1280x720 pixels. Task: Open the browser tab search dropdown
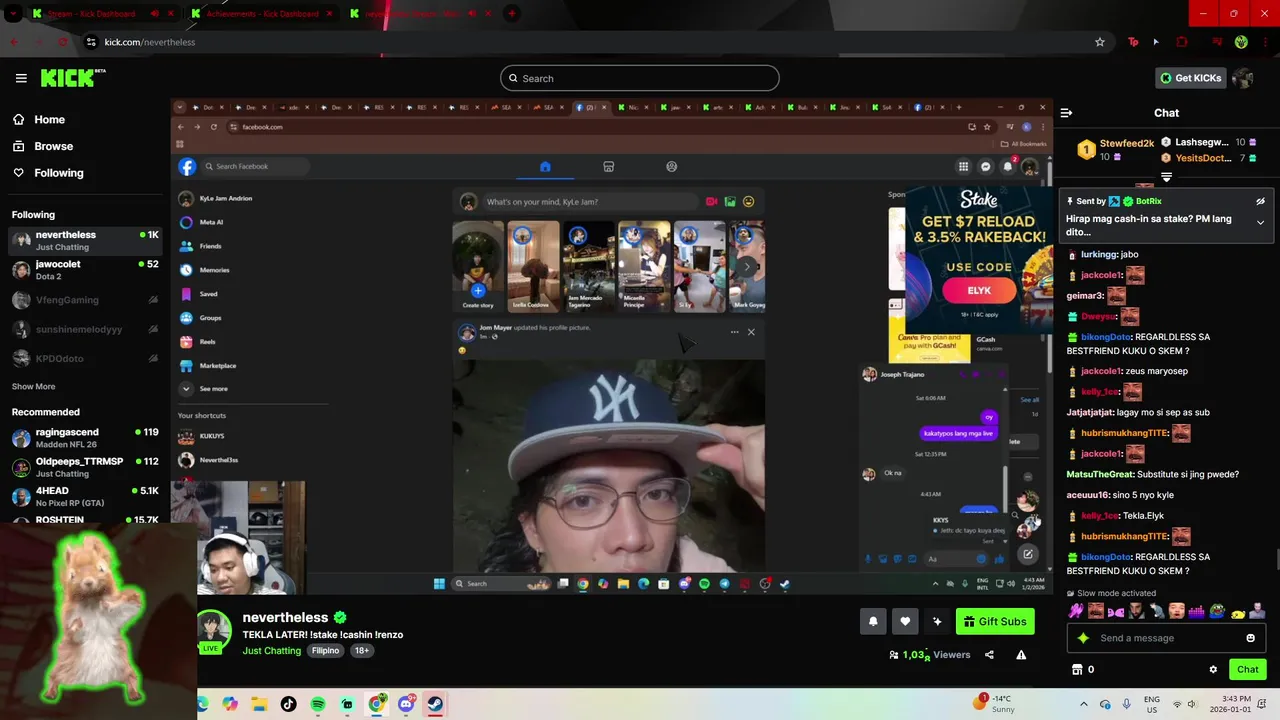tap(13, 14)
